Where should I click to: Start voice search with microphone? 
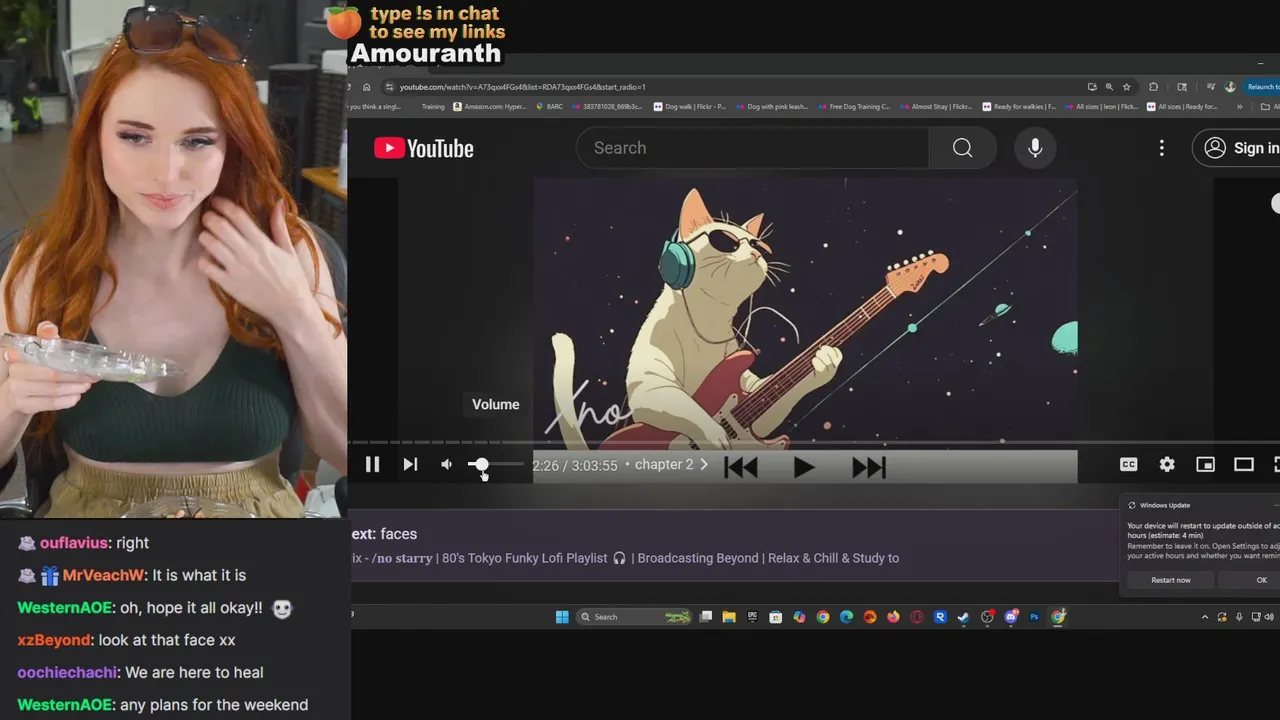[x=1035, y=148]
